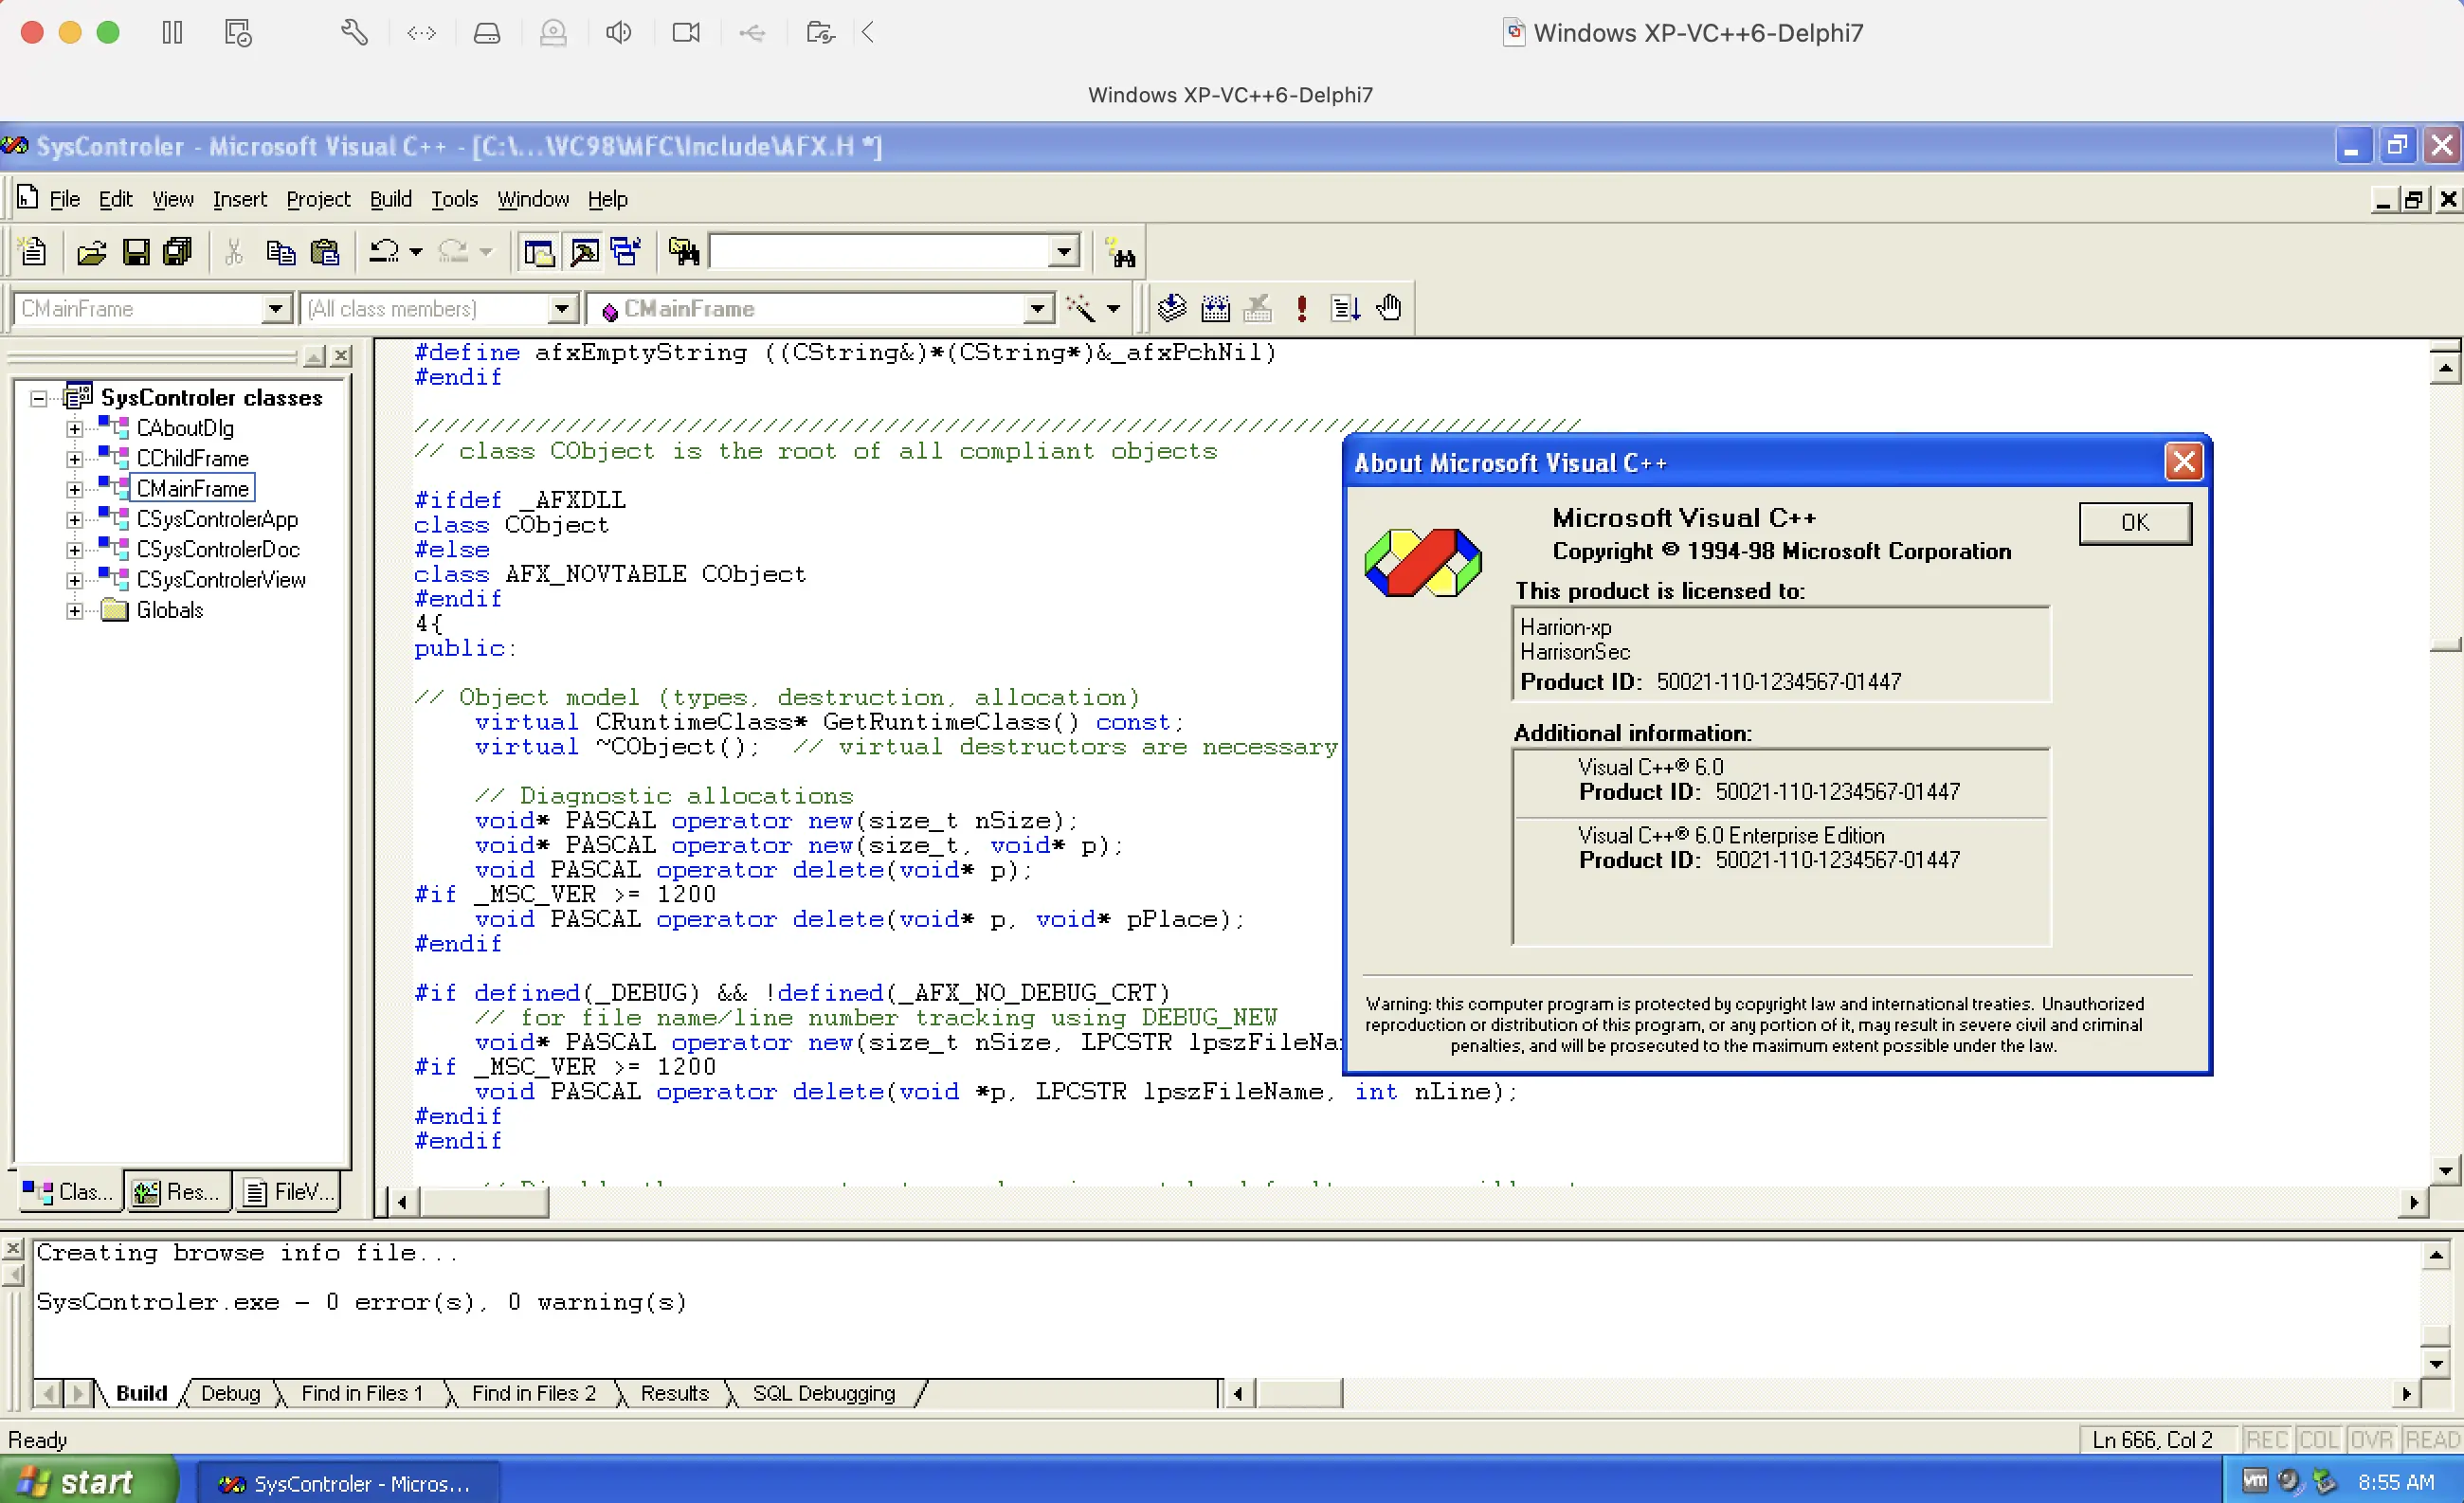
Task: Click the VM shared folders icon
Action: click(x=820, y=33)
